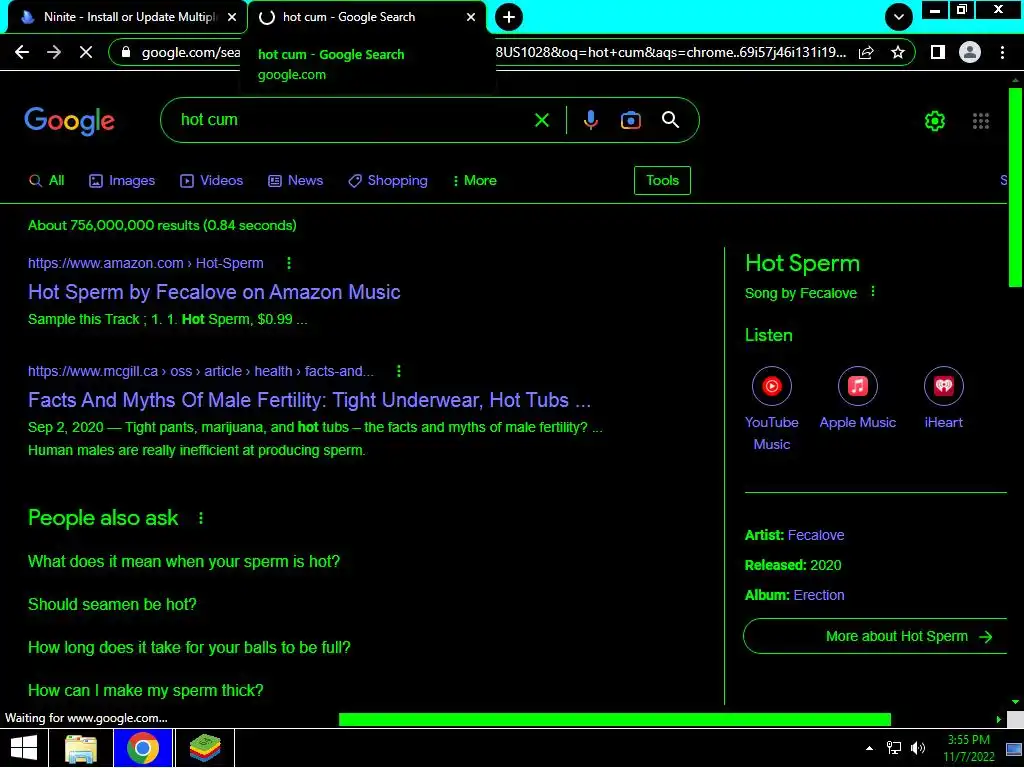Open the taskbar clock and date
Viewport: 1024px width, 768px height.
(968, 748)
